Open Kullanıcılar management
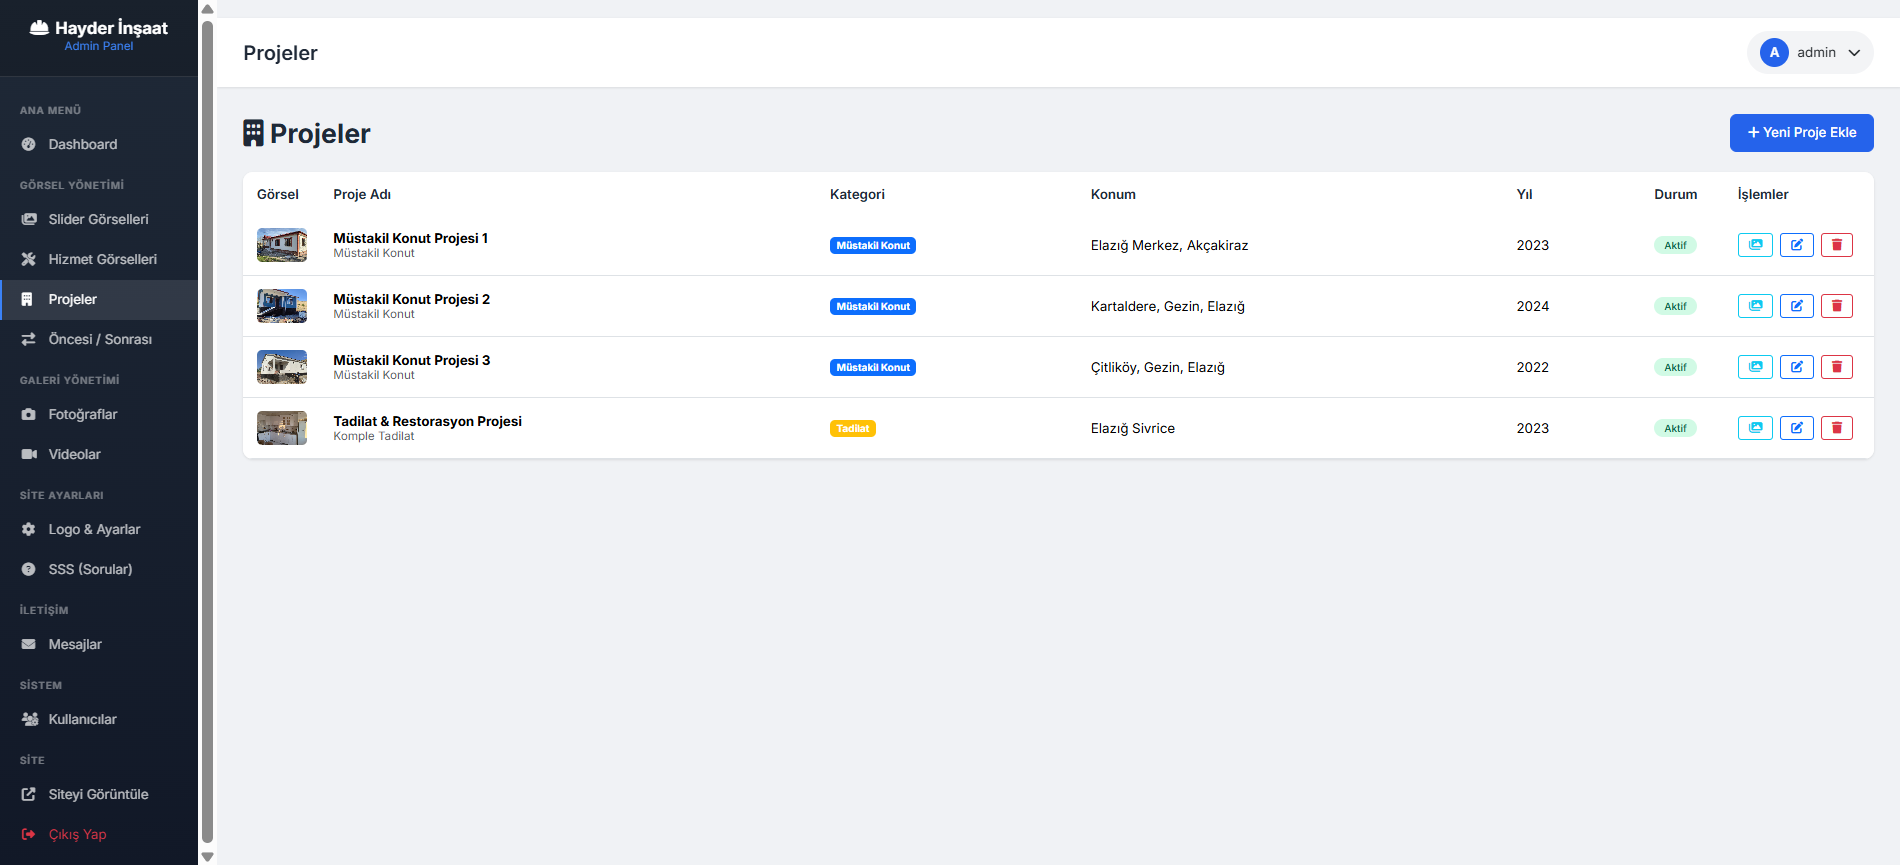Screen dimensions: 1900x865 (99, 720)
